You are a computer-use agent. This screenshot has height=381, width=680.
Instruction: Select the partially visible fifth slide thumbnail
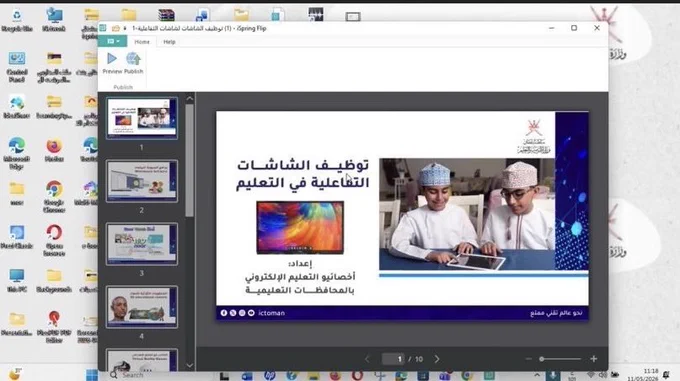142,360
